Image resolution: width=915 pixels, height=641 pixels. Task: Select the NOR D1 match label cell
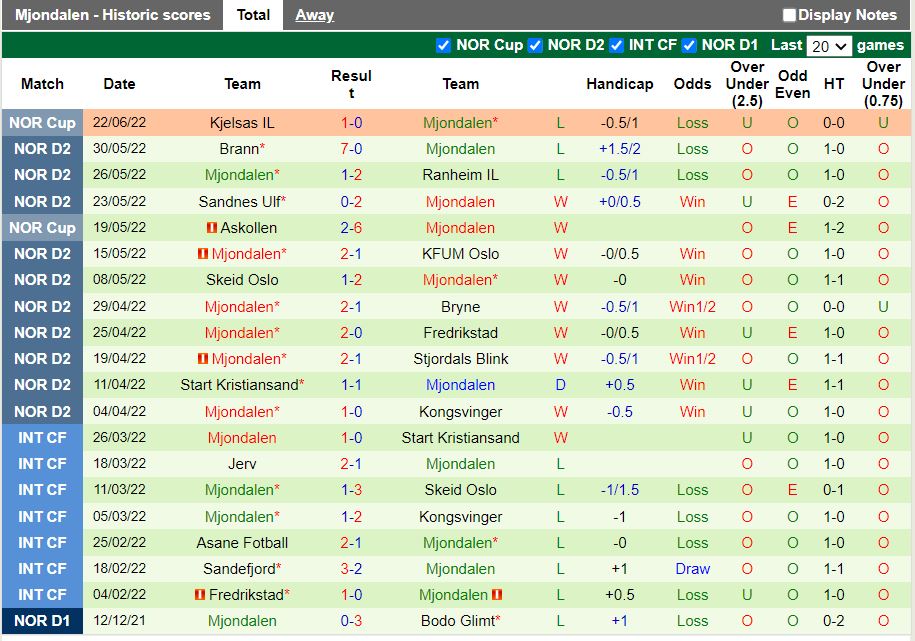point(43,621)
